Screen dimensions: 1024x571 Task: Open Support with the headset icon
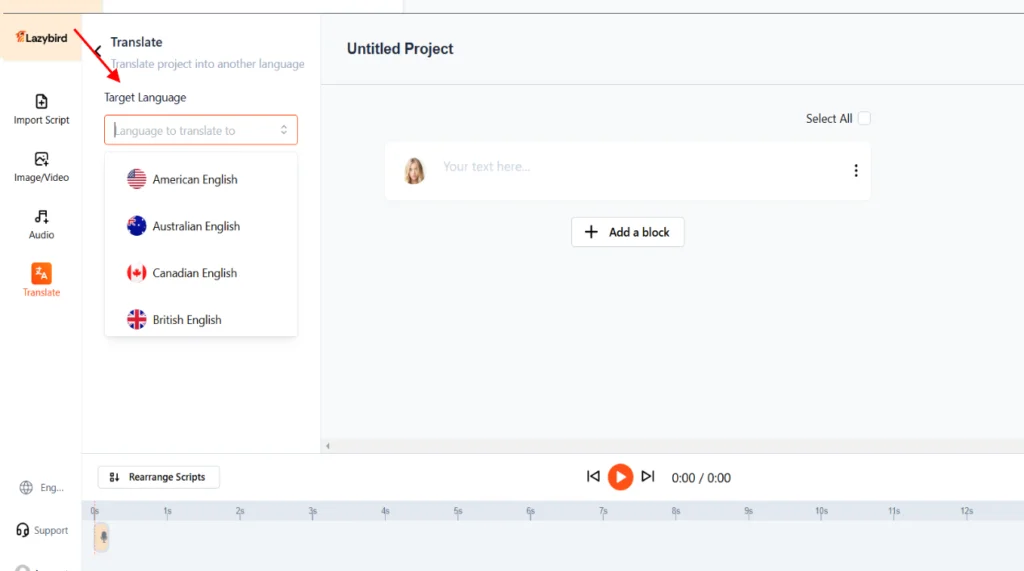click(24, 530)
